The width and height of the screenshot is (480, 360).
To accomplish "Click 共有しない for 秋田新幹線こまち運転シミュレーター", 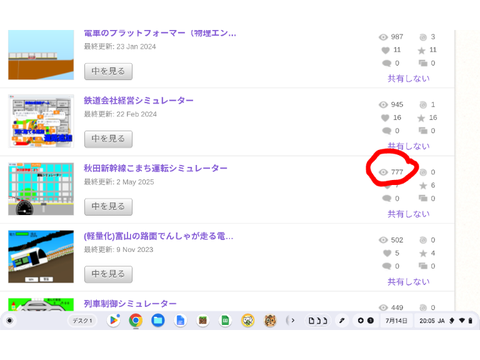I will click(x=409, y=214).
